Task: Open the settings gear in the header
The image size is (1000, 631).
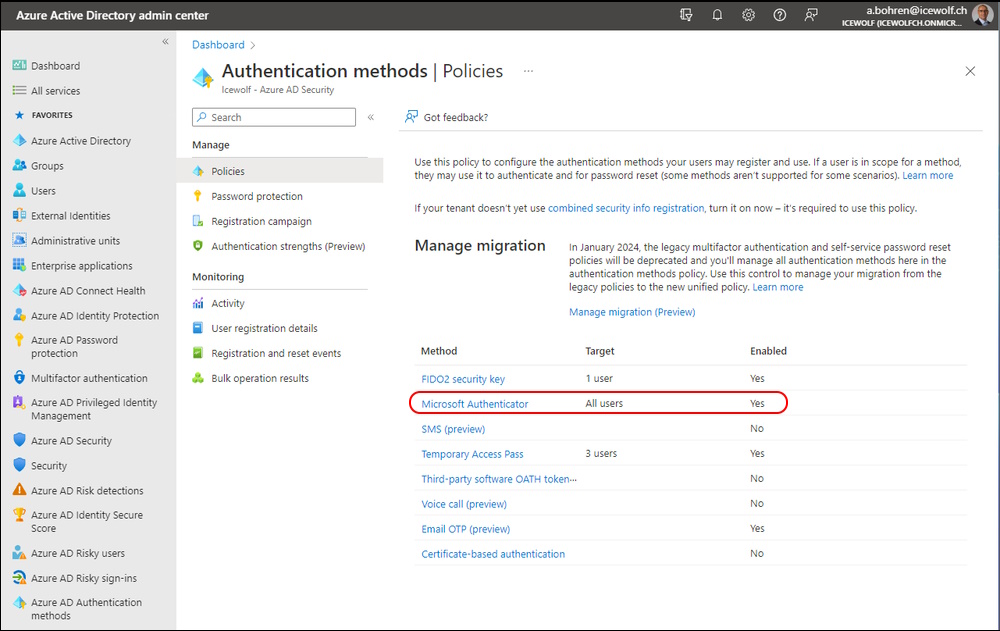Action: (x=749, y=15)
